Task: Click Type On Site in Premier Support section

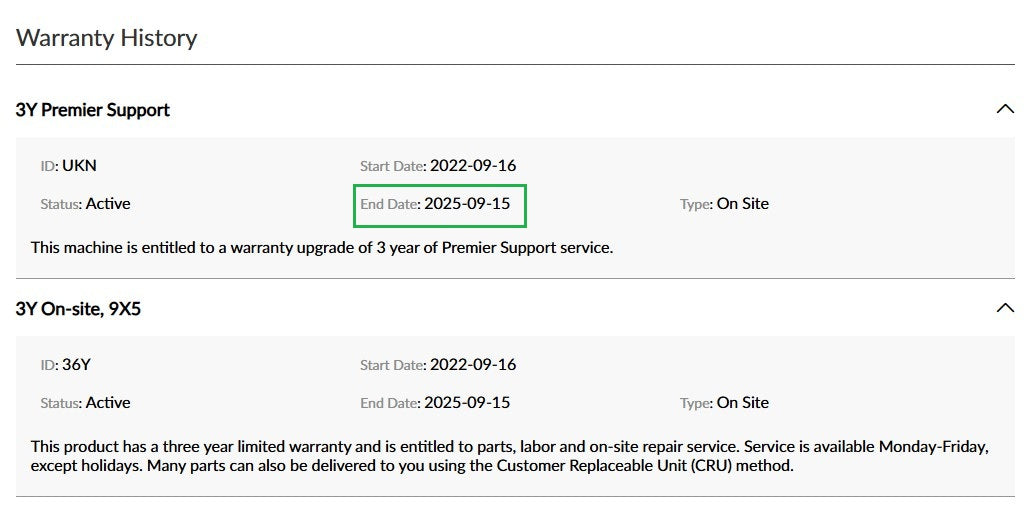Action: coord(742,204)
